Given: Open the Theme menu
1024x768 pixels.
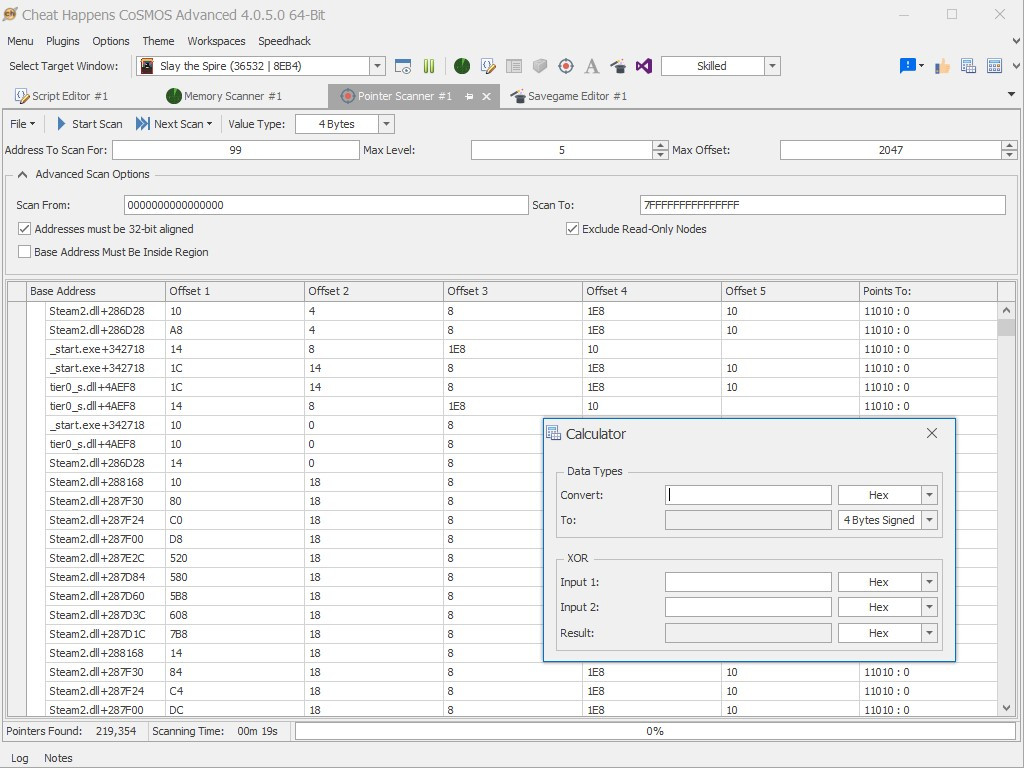Looking at the screenshot, I should pos(158,40).
